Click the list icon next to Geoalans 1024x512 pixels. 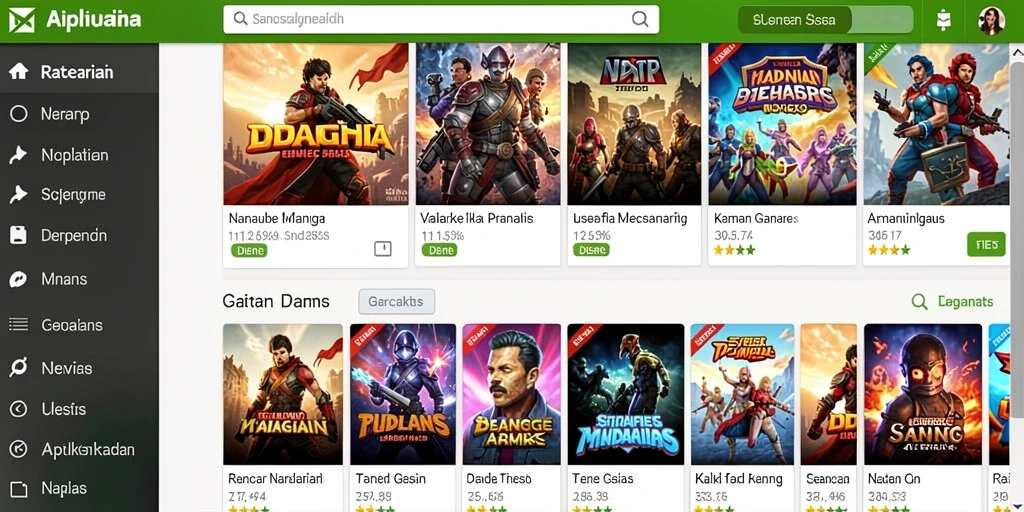pyautogui.click(x=18, y=325)
